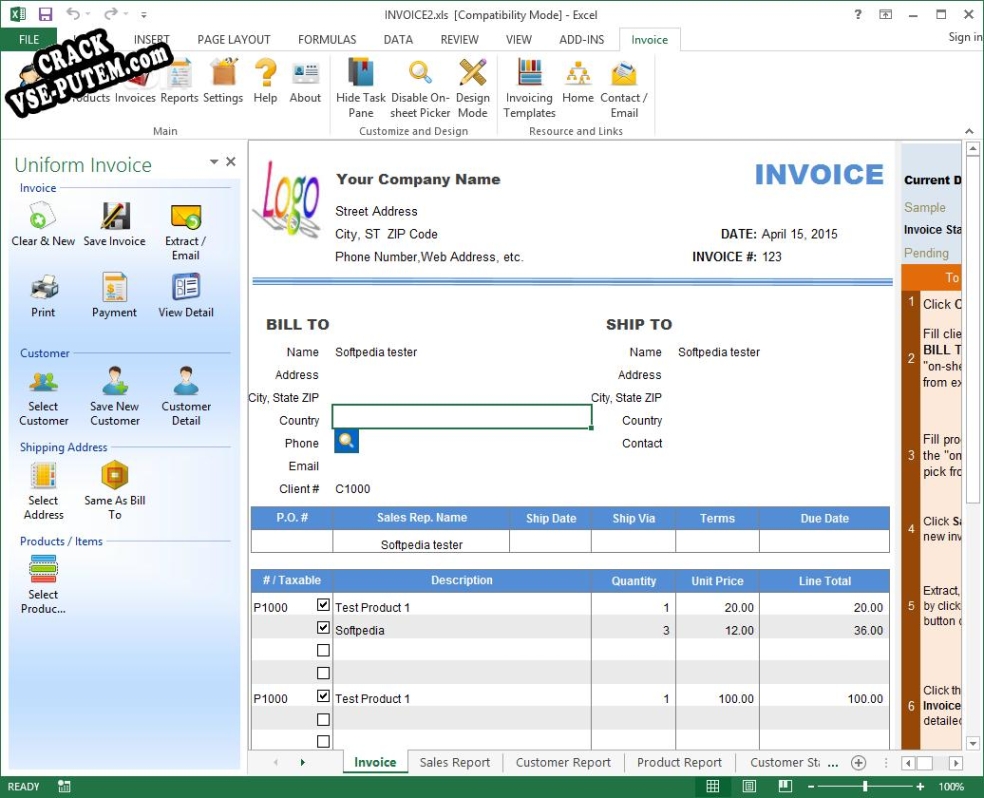Toggle Design Mode in ribbon
The width and height of the screenshot is (984, 798).
[x=473, y=88]
